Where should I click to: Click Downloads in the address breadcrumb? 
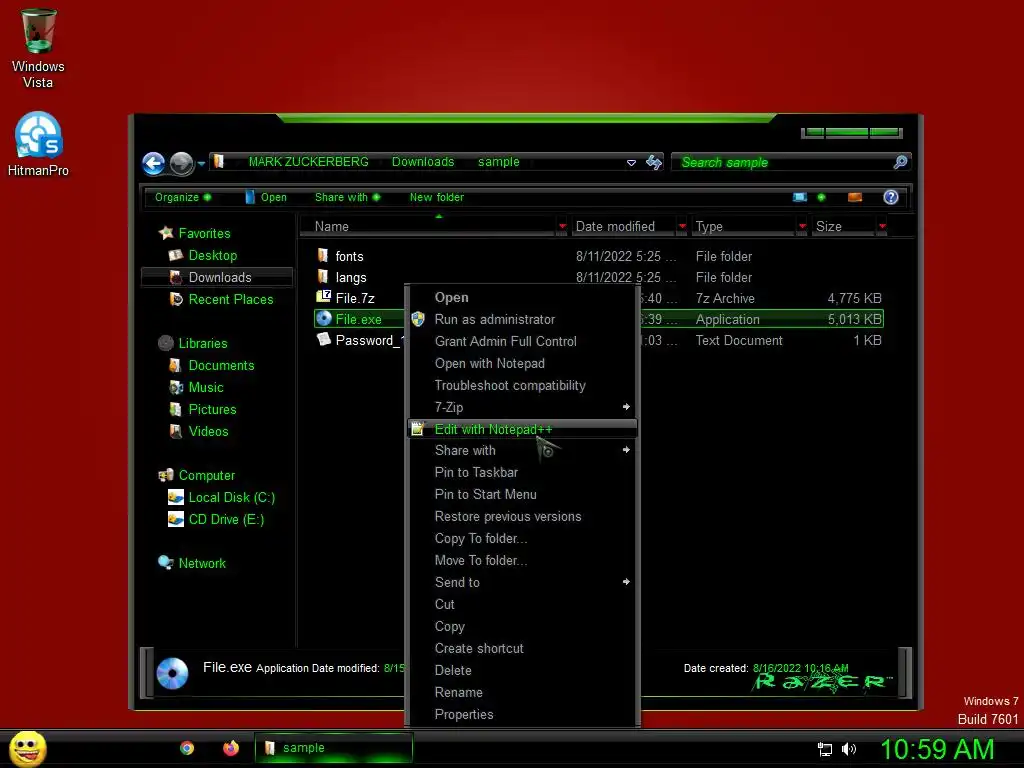point(423,162)
